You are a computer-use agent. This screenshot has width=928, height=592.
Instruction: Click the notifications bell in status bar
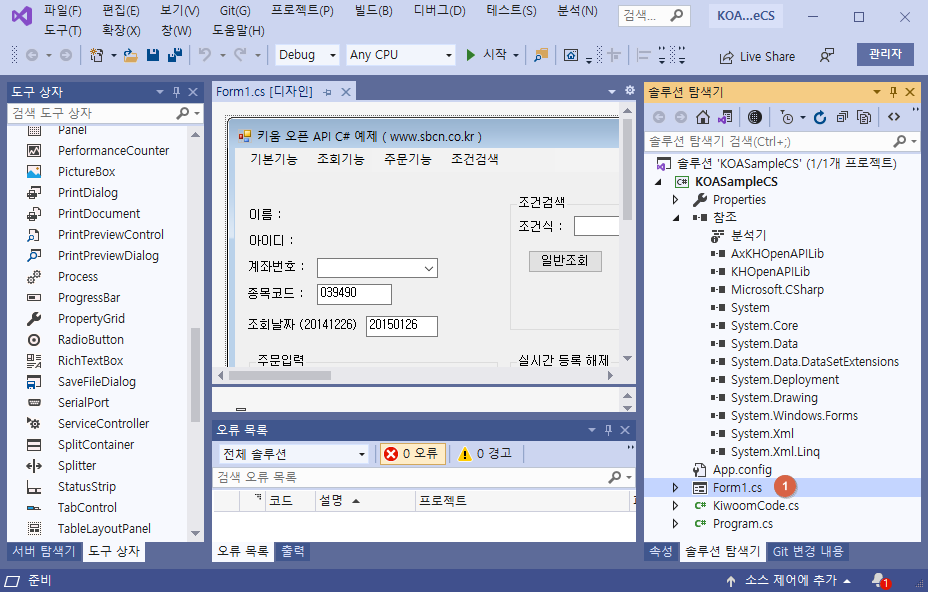coord(879,581)
